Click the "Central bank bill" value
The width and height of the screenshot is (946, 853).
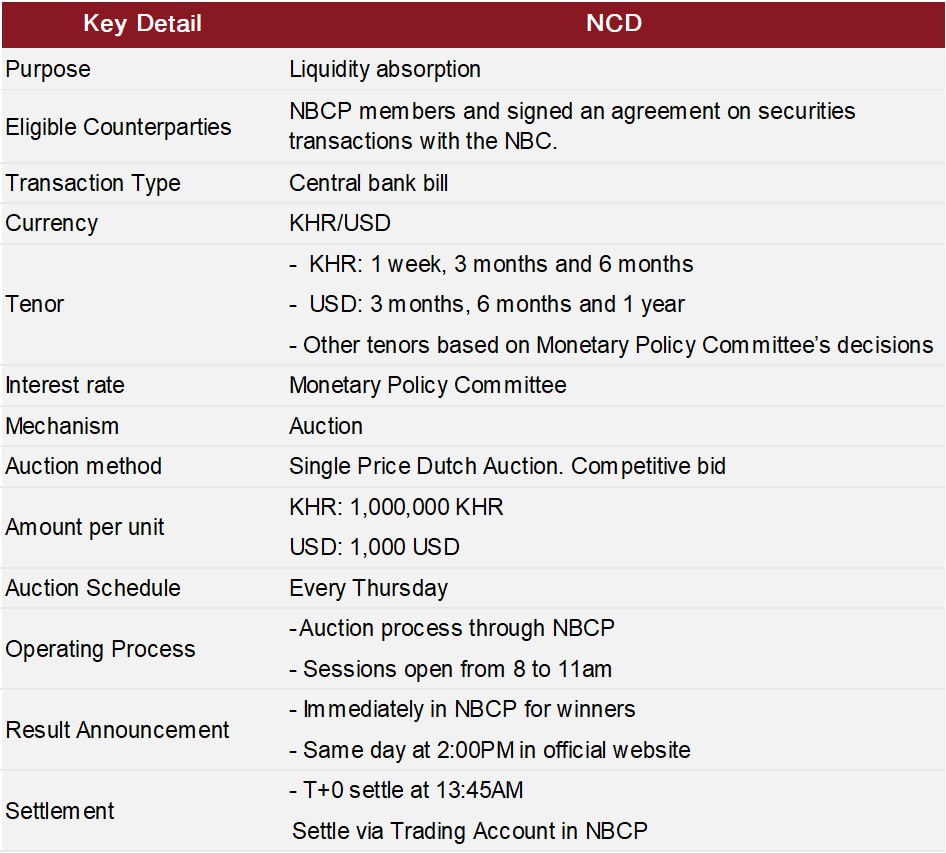coord(369,183)
